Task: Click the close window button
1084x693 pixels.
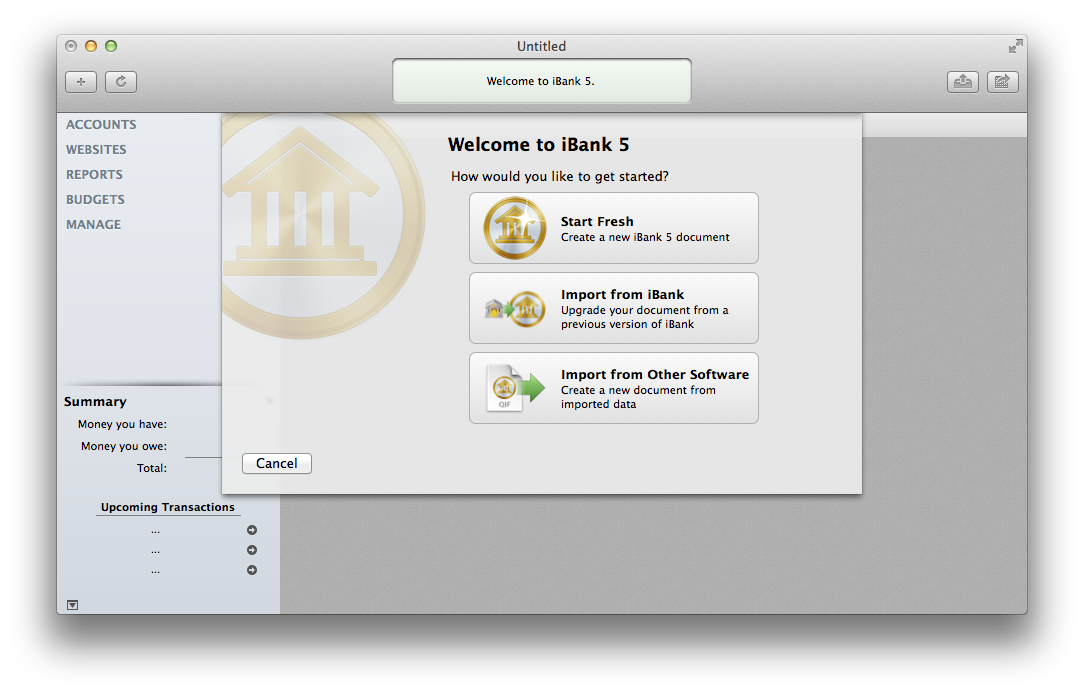Action: click(71, 46)
